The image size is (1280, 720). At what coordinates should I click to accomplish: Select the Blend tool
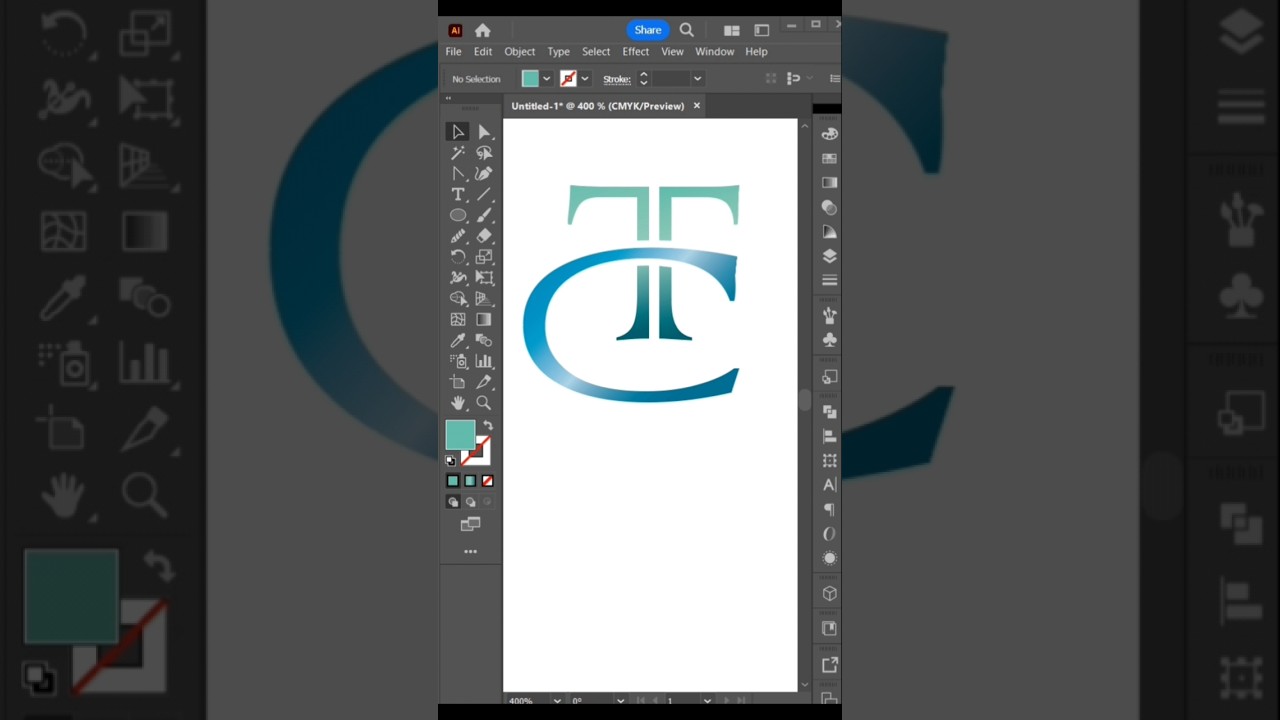coord(484,341)
